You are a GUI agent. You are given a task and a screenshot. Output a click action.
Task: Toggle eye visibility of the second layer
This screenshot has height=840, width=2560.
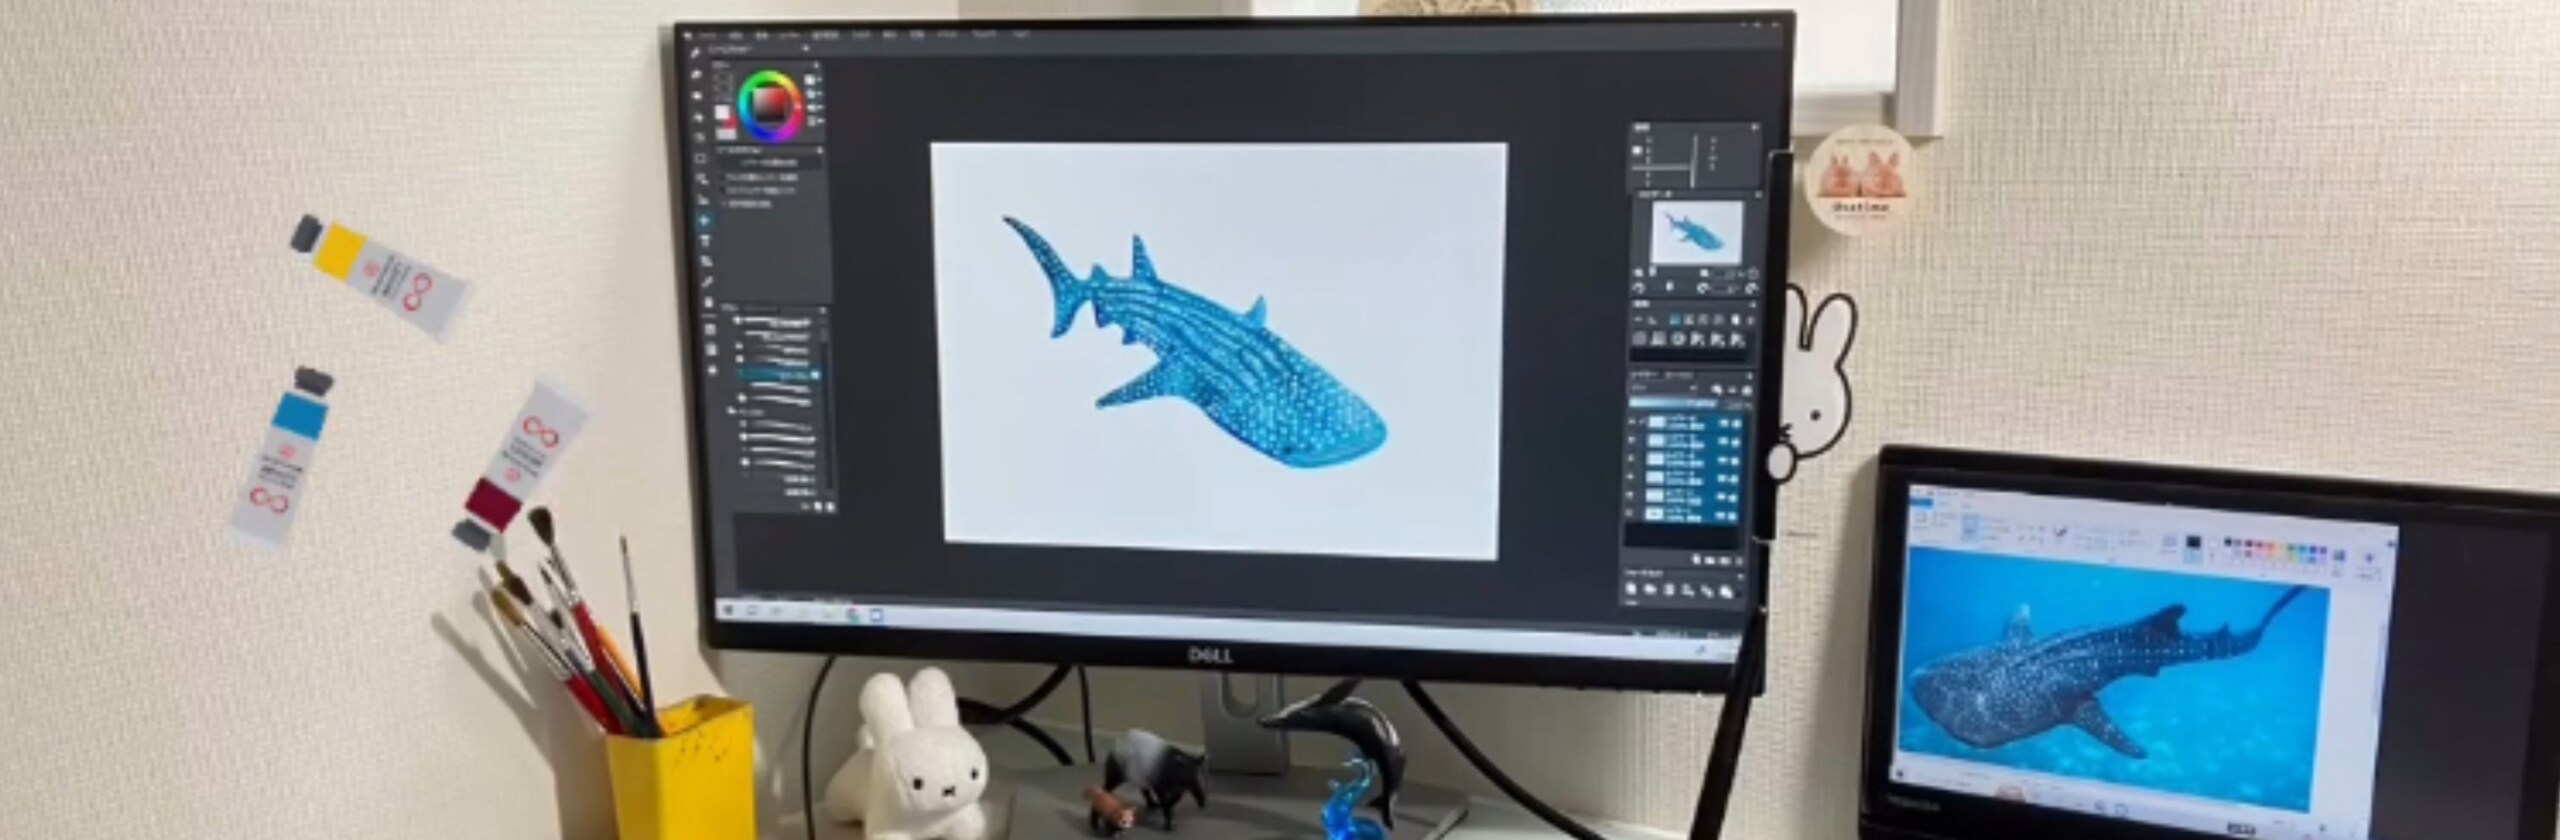(1632, 439)
